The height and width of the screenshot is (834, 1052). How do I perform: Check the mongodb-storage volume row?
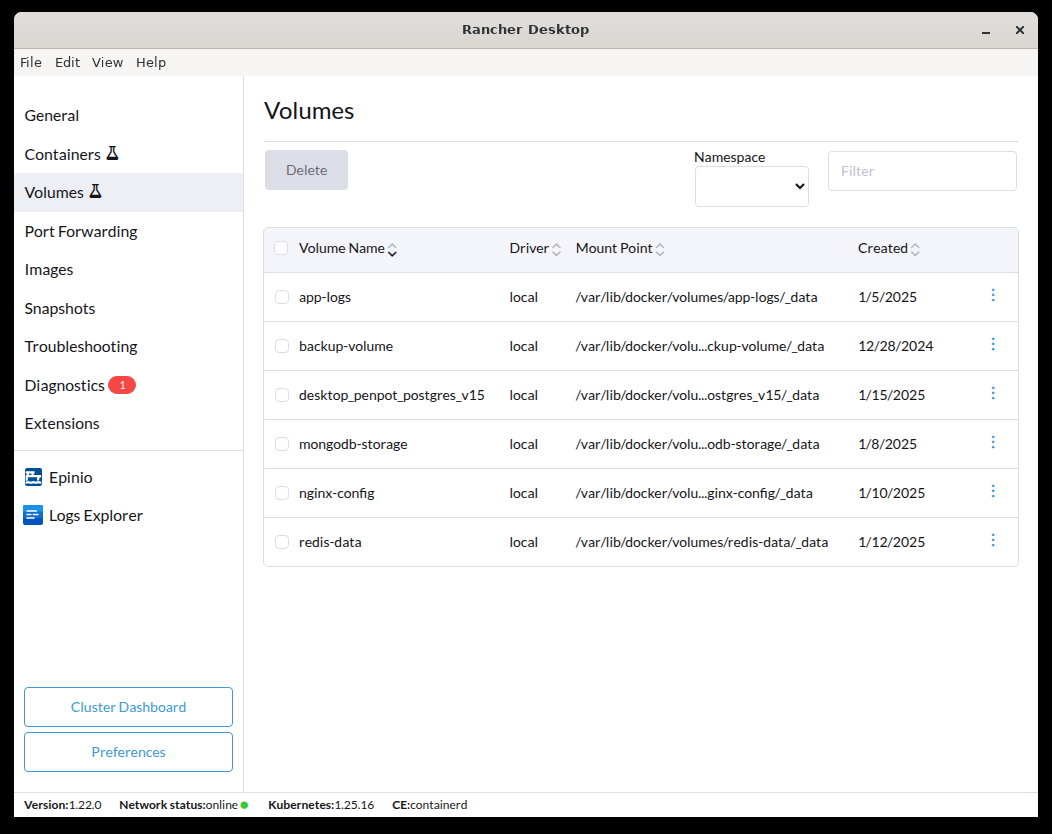coord(281,443)
